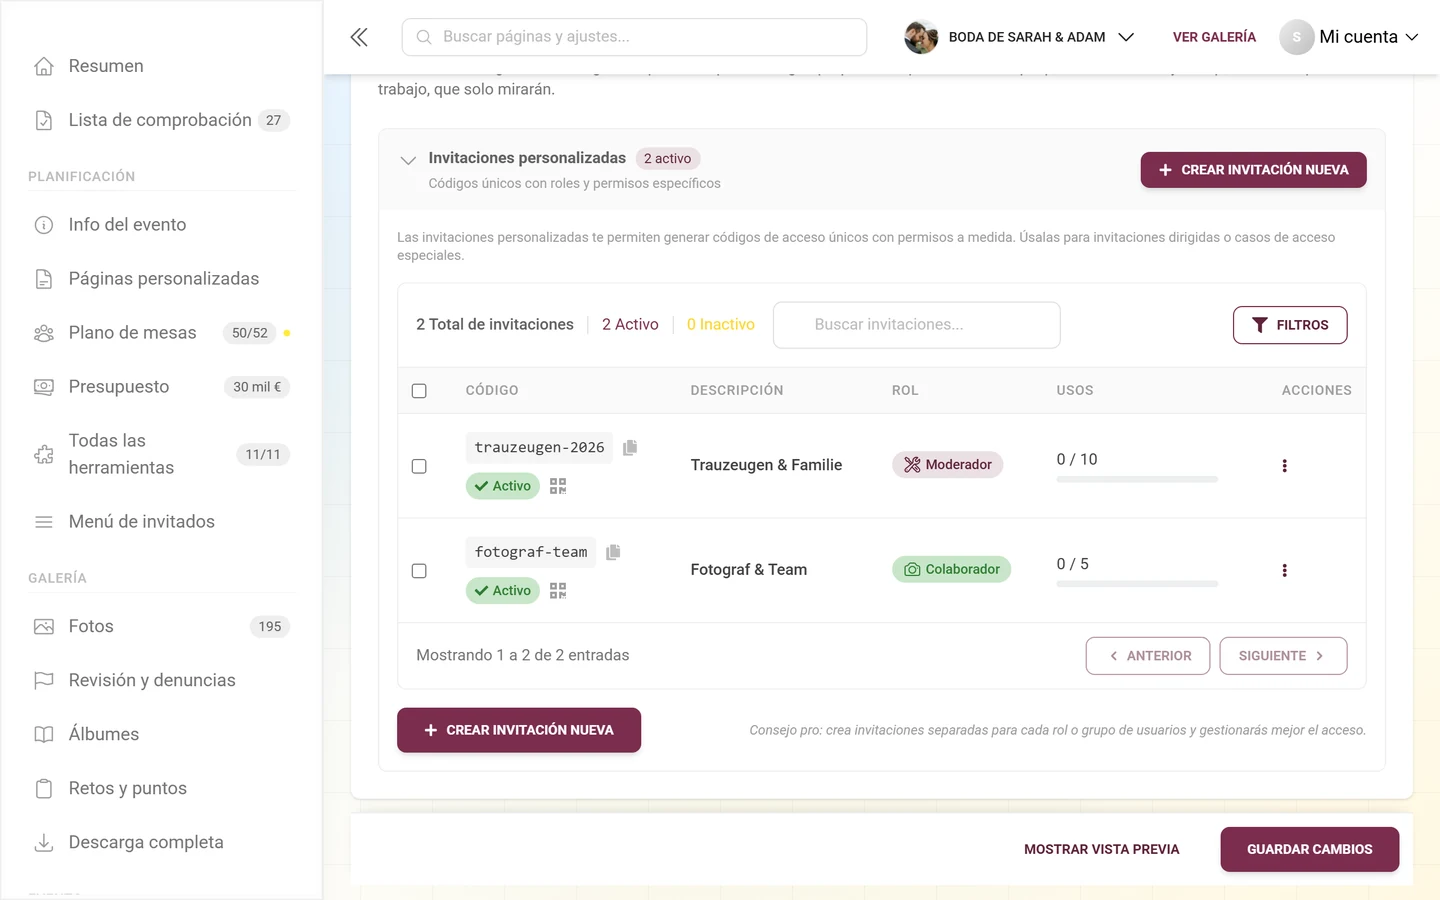The image size is (1440, 900).
Task: Show QR code for fotograf-team
Action: [x=558, y=591]
